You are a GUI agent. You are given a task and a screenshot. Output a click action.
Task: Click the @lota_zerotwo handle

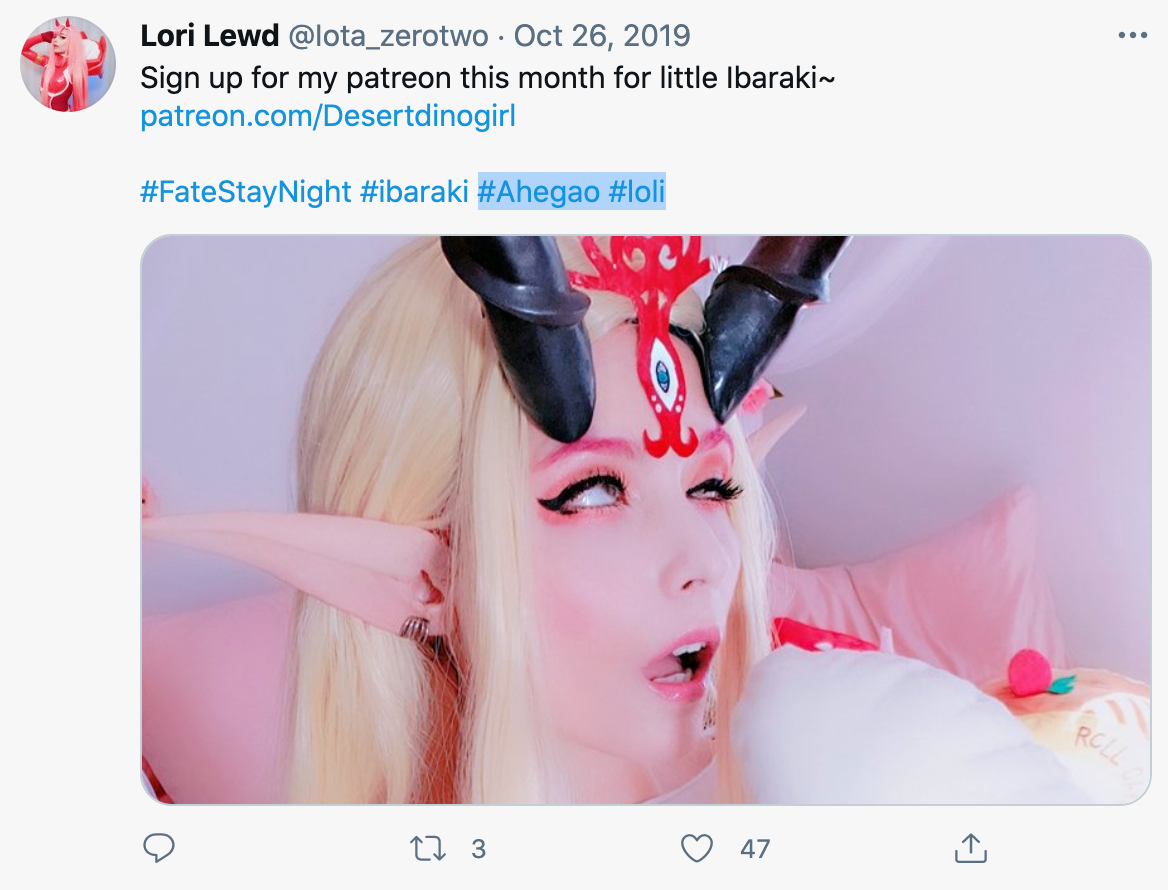387,36
